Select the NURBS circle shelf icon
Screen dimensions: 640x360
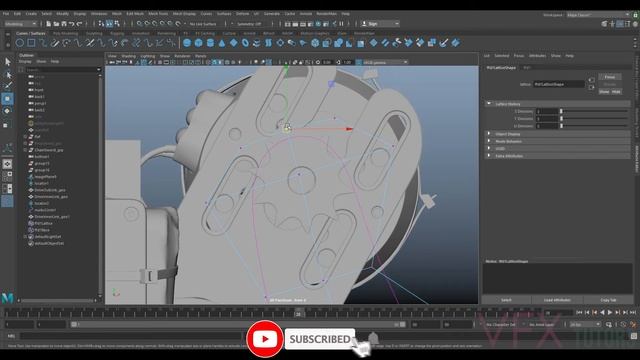click(20, 42)
